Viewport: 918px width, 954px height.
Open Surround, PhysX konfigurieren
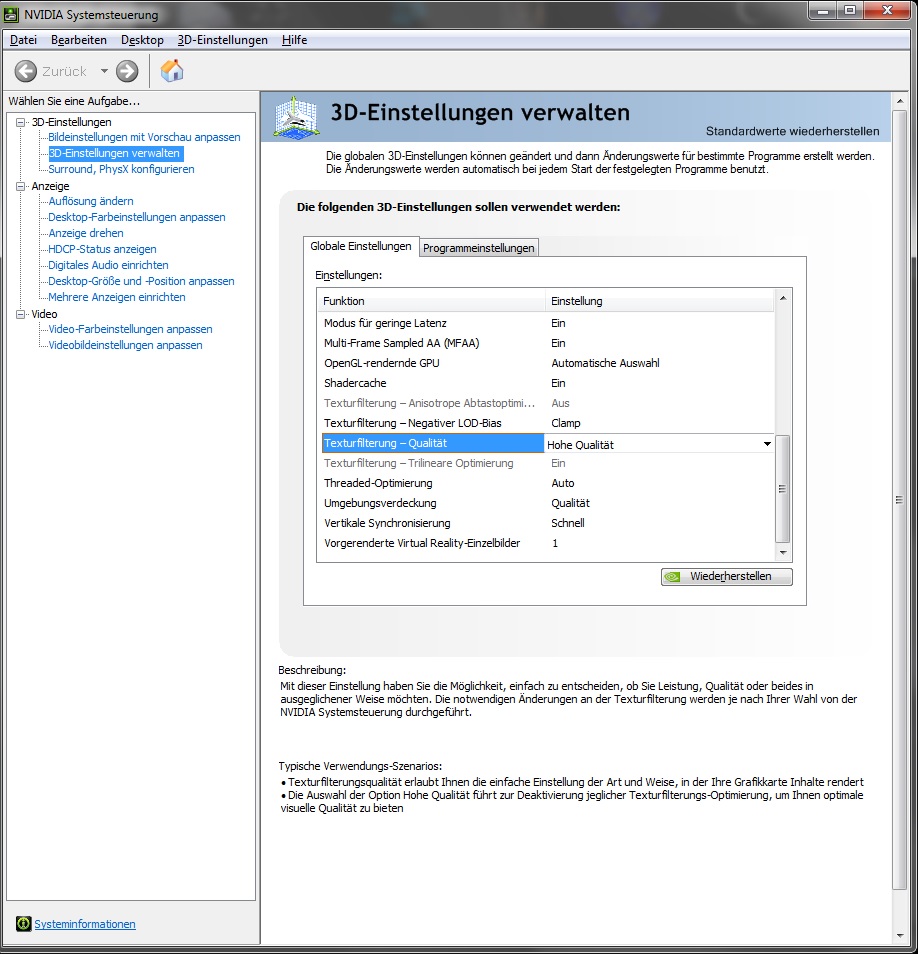121,169
